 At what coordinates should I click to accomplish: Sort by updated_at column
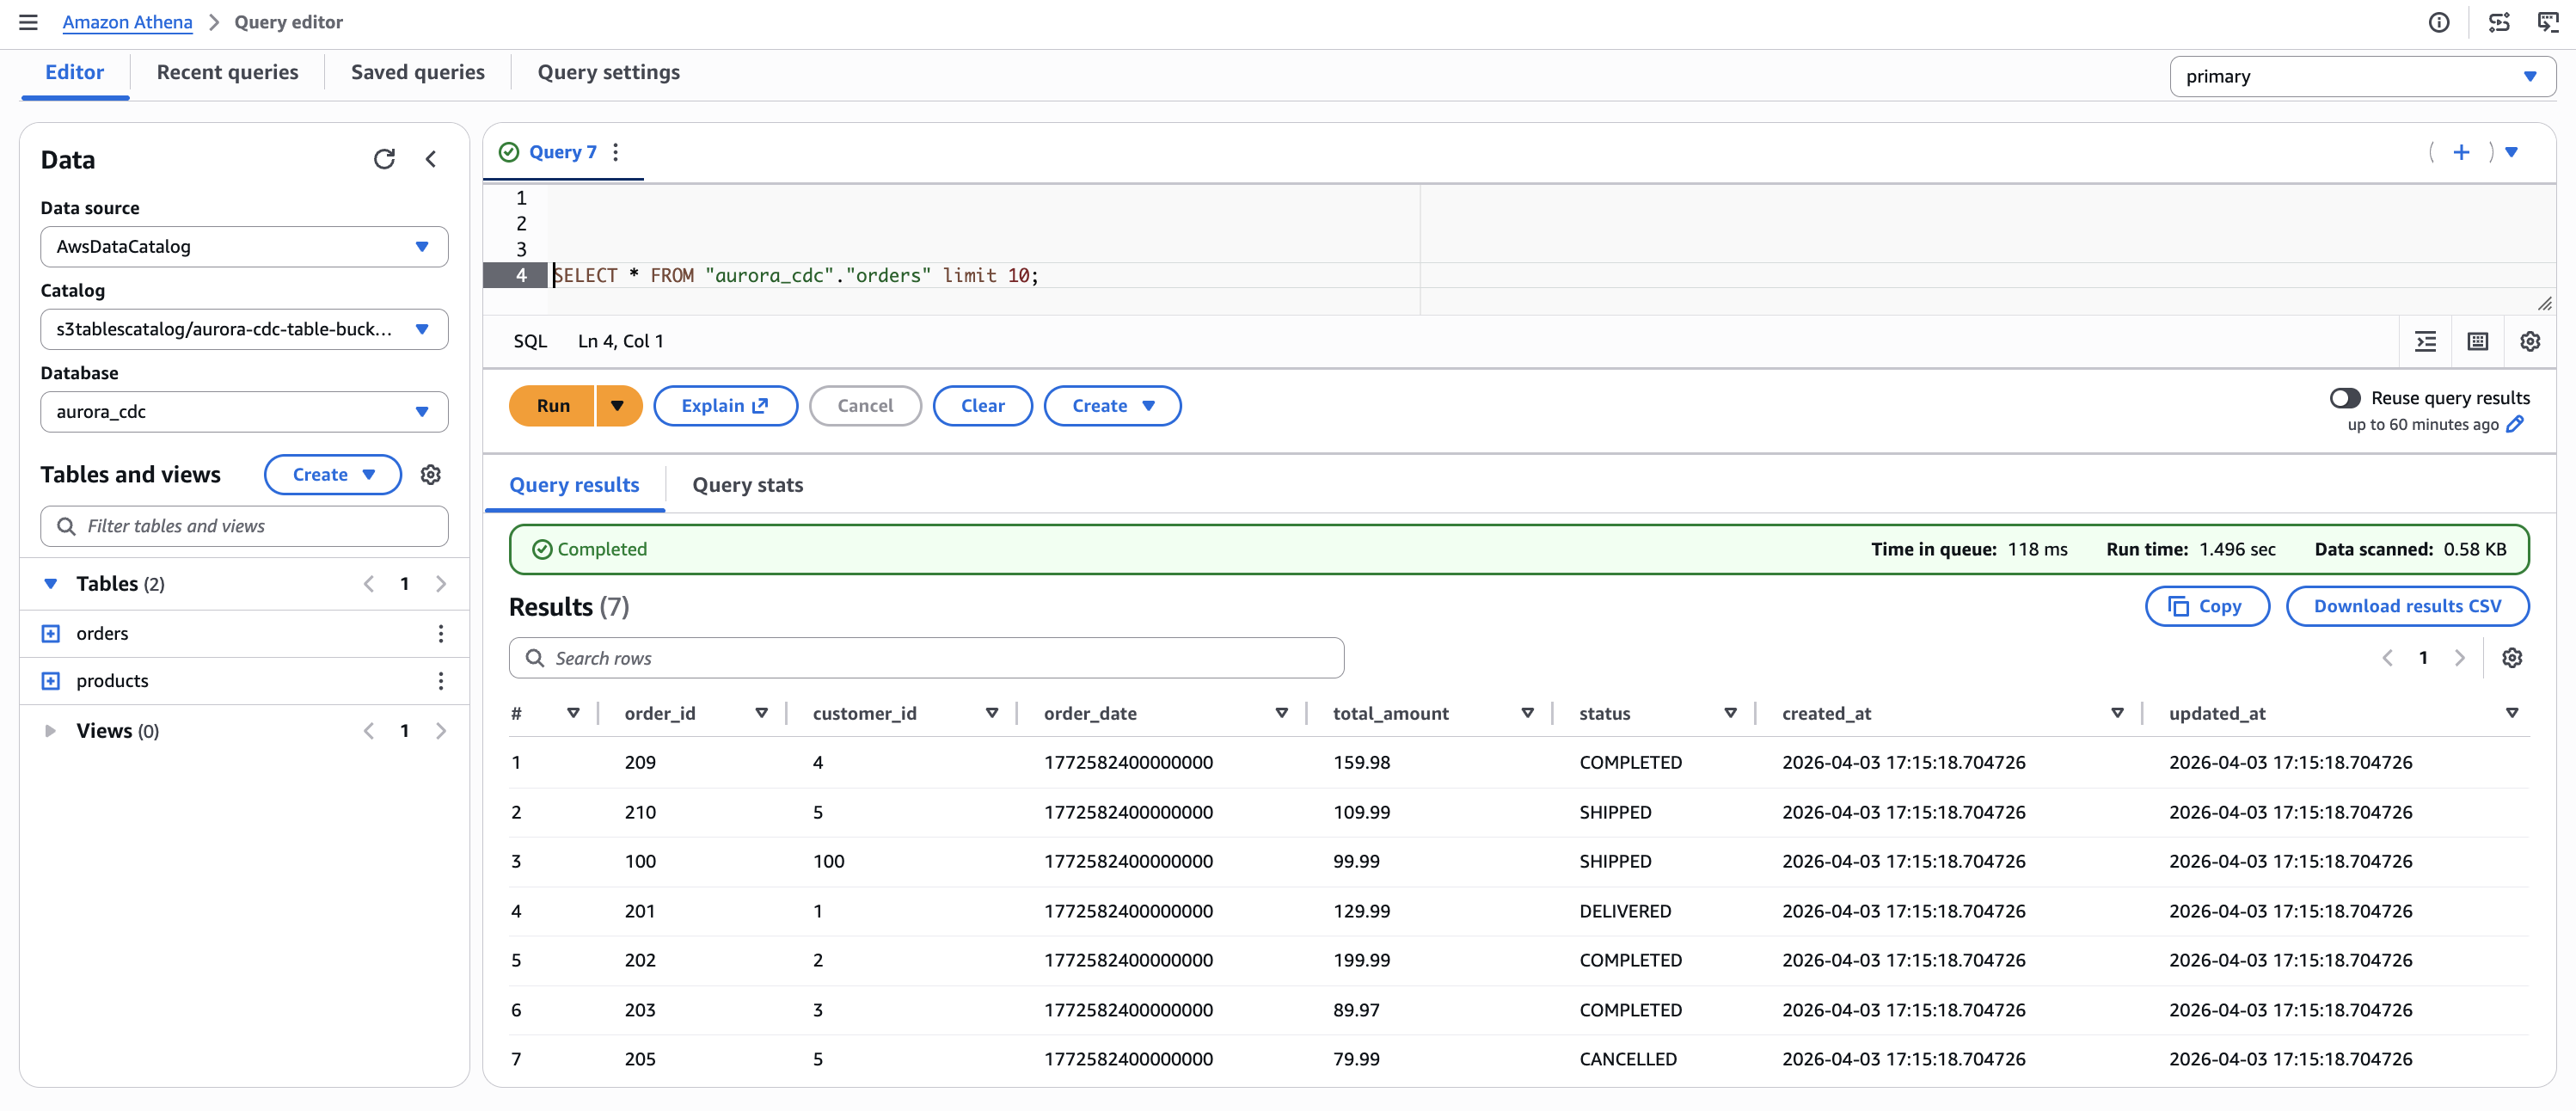[2512, 713]
